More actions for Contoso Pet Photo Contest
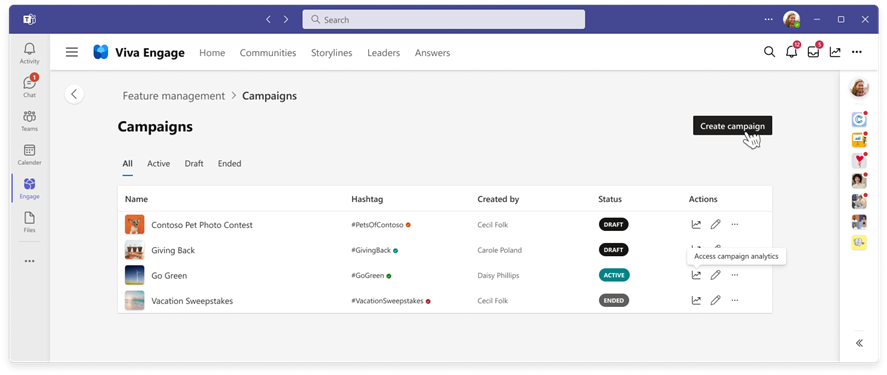The height and width of the screenshot is (375, 887). coord(735,225)
